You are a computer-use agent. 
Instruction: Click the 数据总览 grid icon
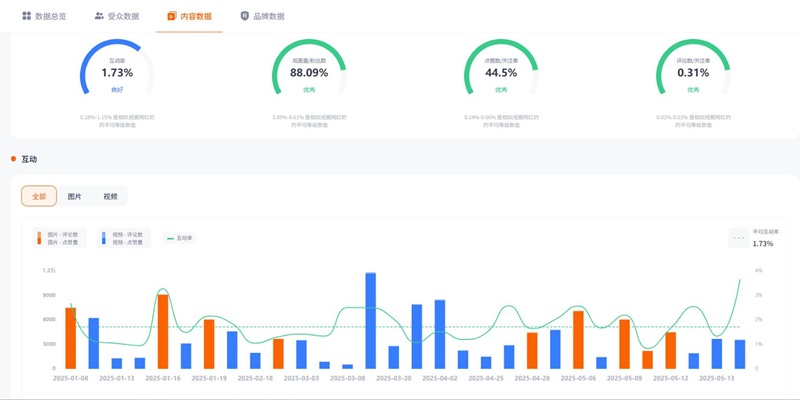[27, 16]
